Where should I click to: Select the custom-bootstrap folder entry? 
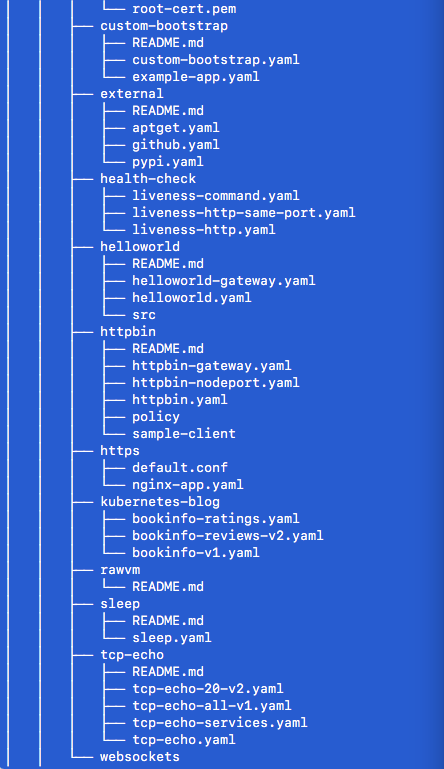[164, 26]
